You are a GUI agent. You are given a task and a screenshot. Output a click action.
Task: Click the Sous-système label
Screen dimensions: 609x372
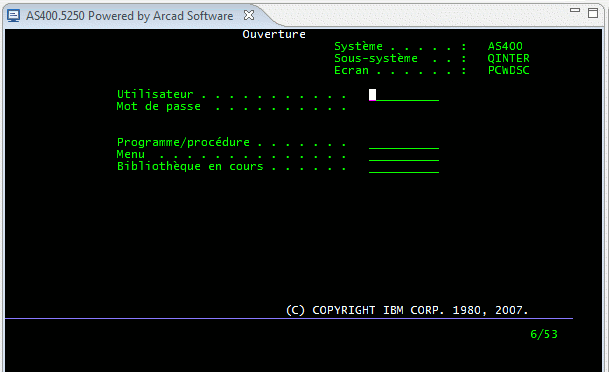376,59
